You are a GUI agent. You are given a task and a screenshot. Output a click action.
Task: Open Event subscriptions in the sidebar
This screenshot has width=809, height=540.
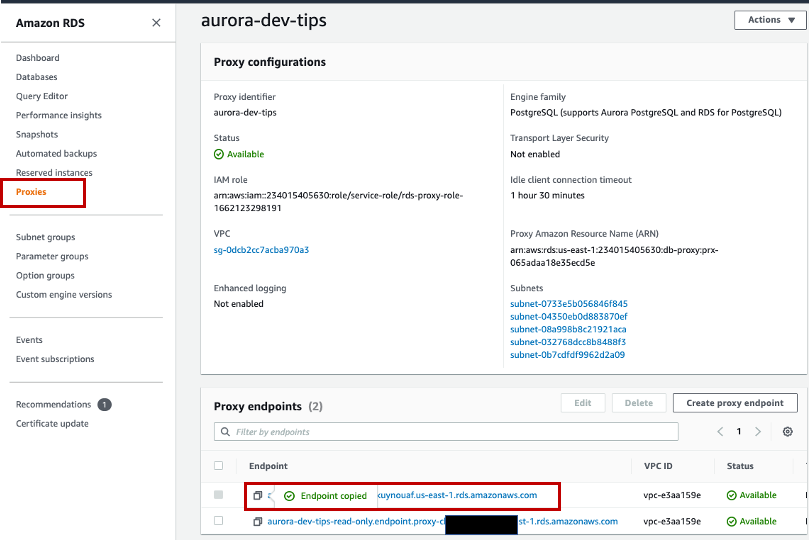(x=55, y=359)
